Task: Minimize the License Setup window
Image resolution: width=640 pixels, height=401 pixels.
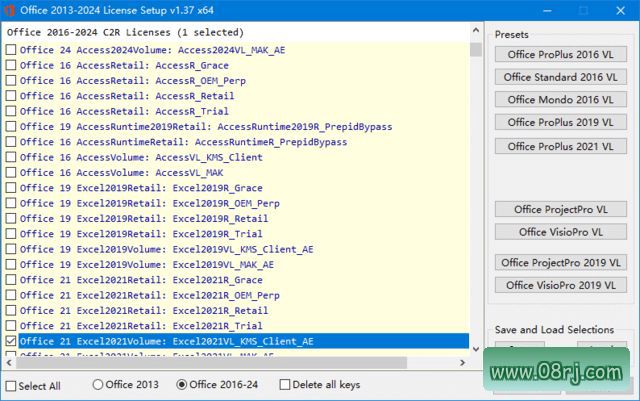Action: click(x=547, y=10)
